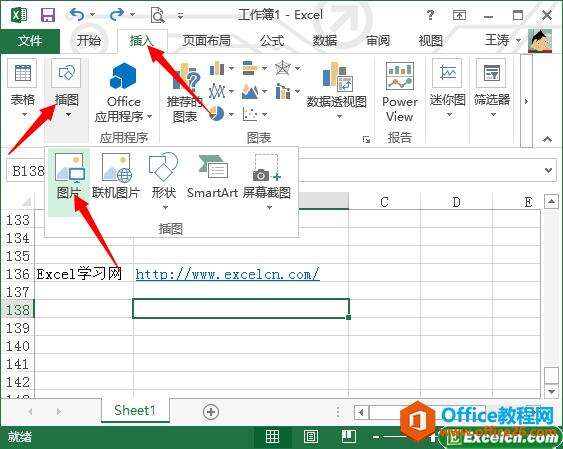Switch to page break preview in status bar
The image size is (563, 449).
tap(348, 437)
